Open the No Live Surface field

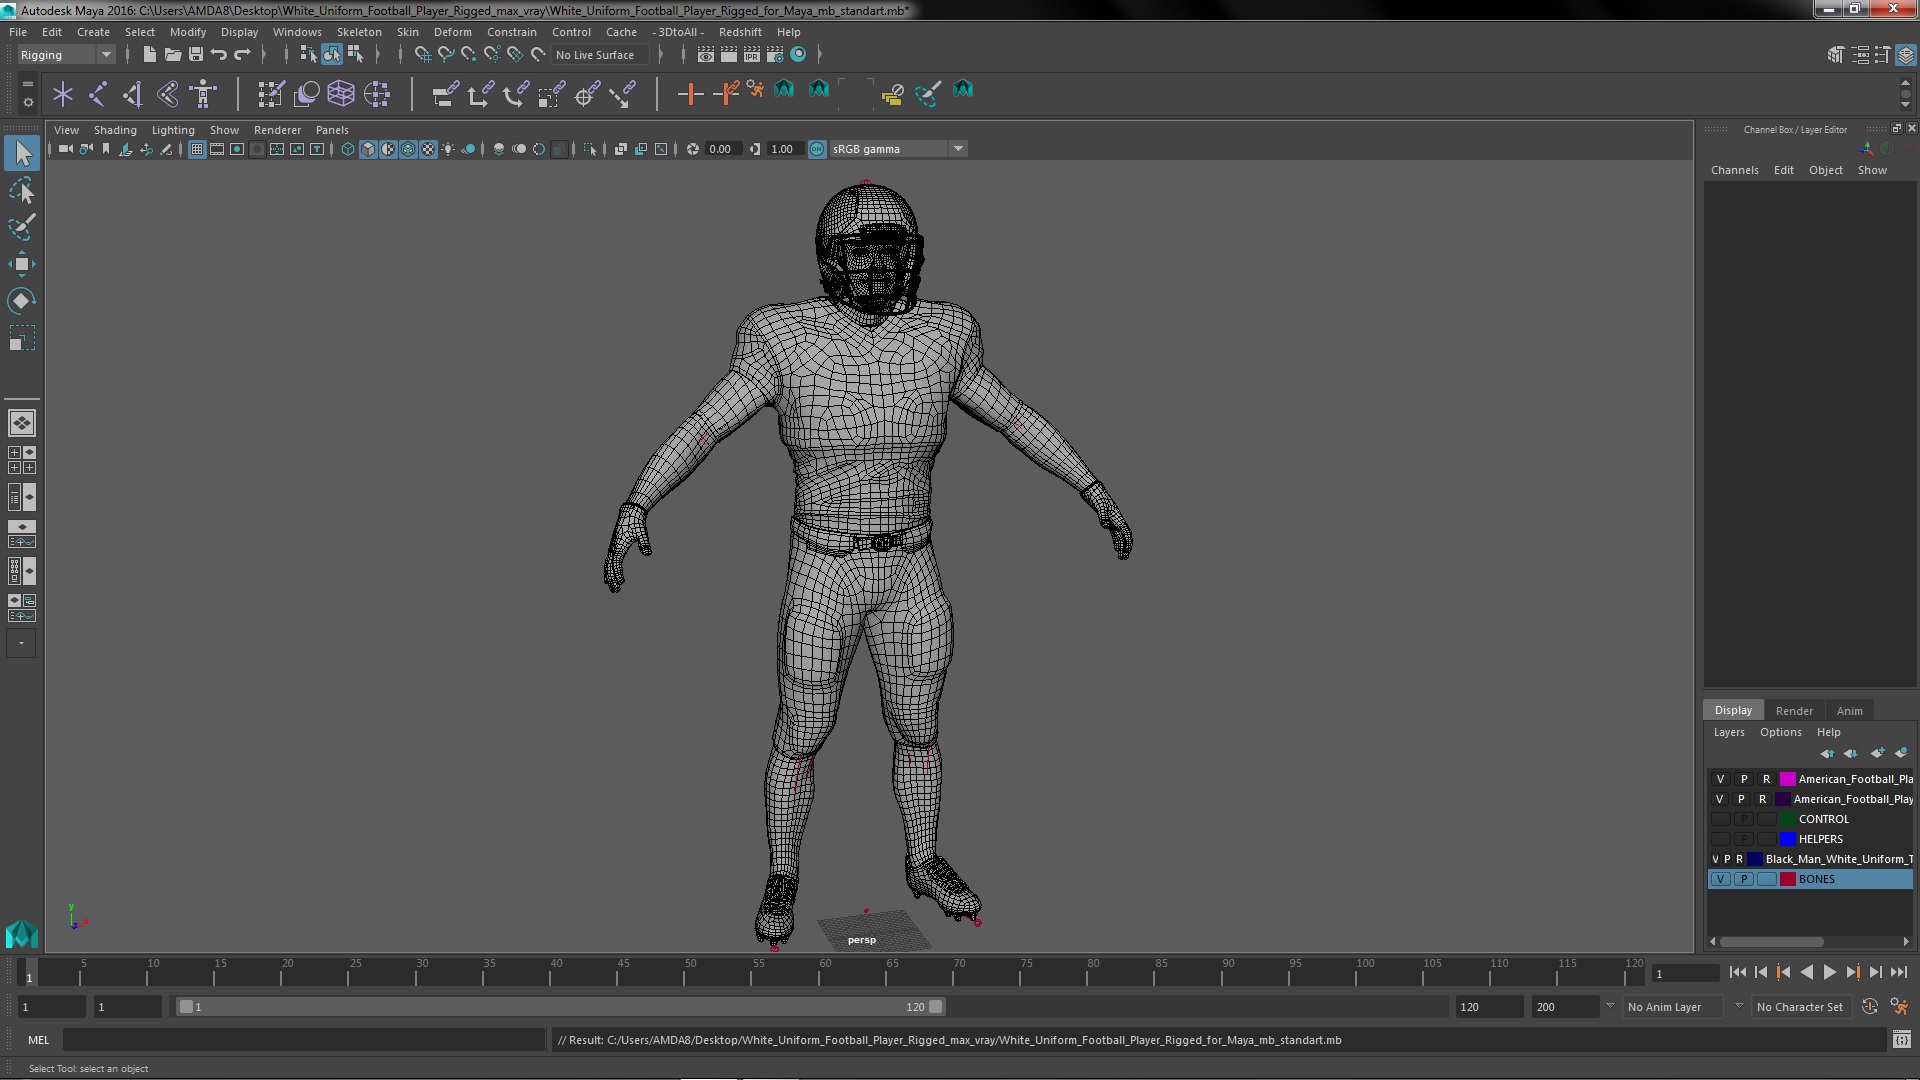(x=599, y=55)
